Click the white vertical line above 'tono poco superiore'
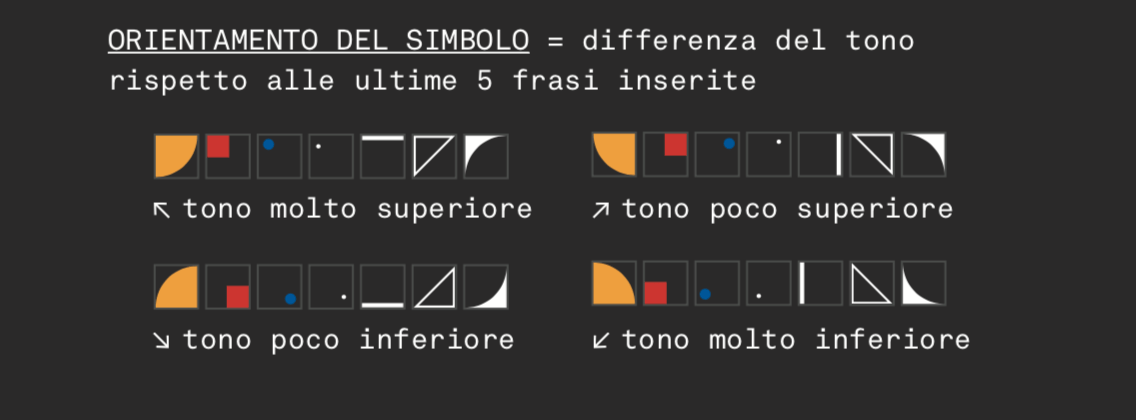The image size is (1136, 420). (x=838, y=155)
